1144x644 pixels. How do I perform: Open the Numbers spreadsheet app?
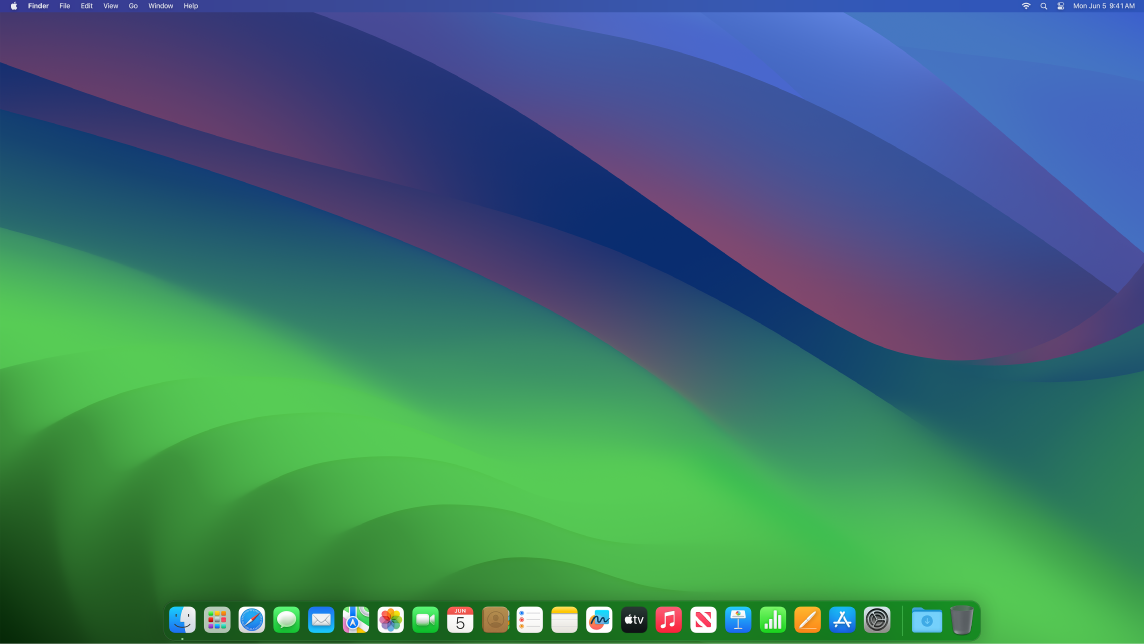(x=772, y=620)
